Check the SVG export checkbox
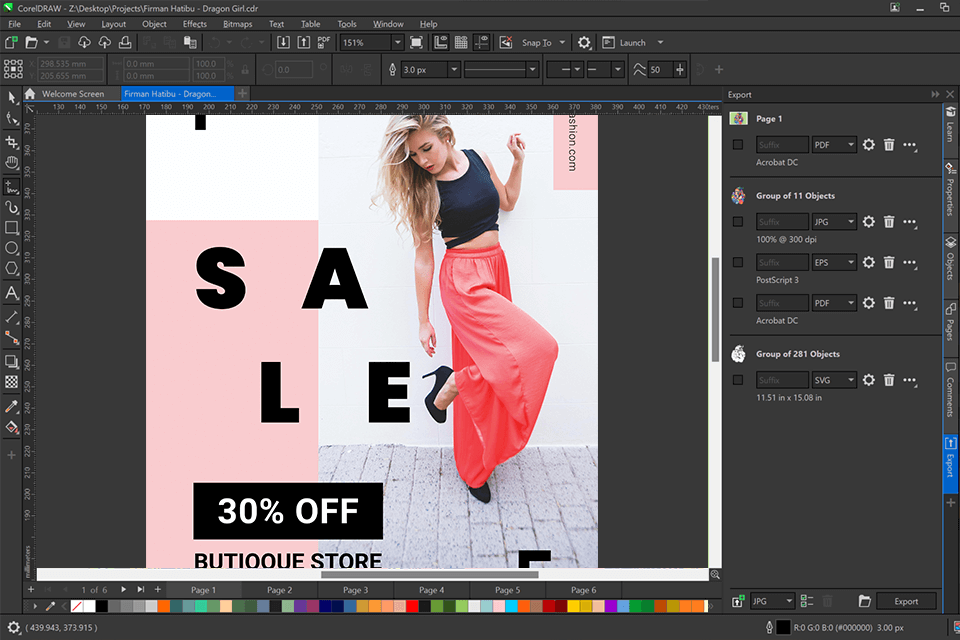 point(738,380)
